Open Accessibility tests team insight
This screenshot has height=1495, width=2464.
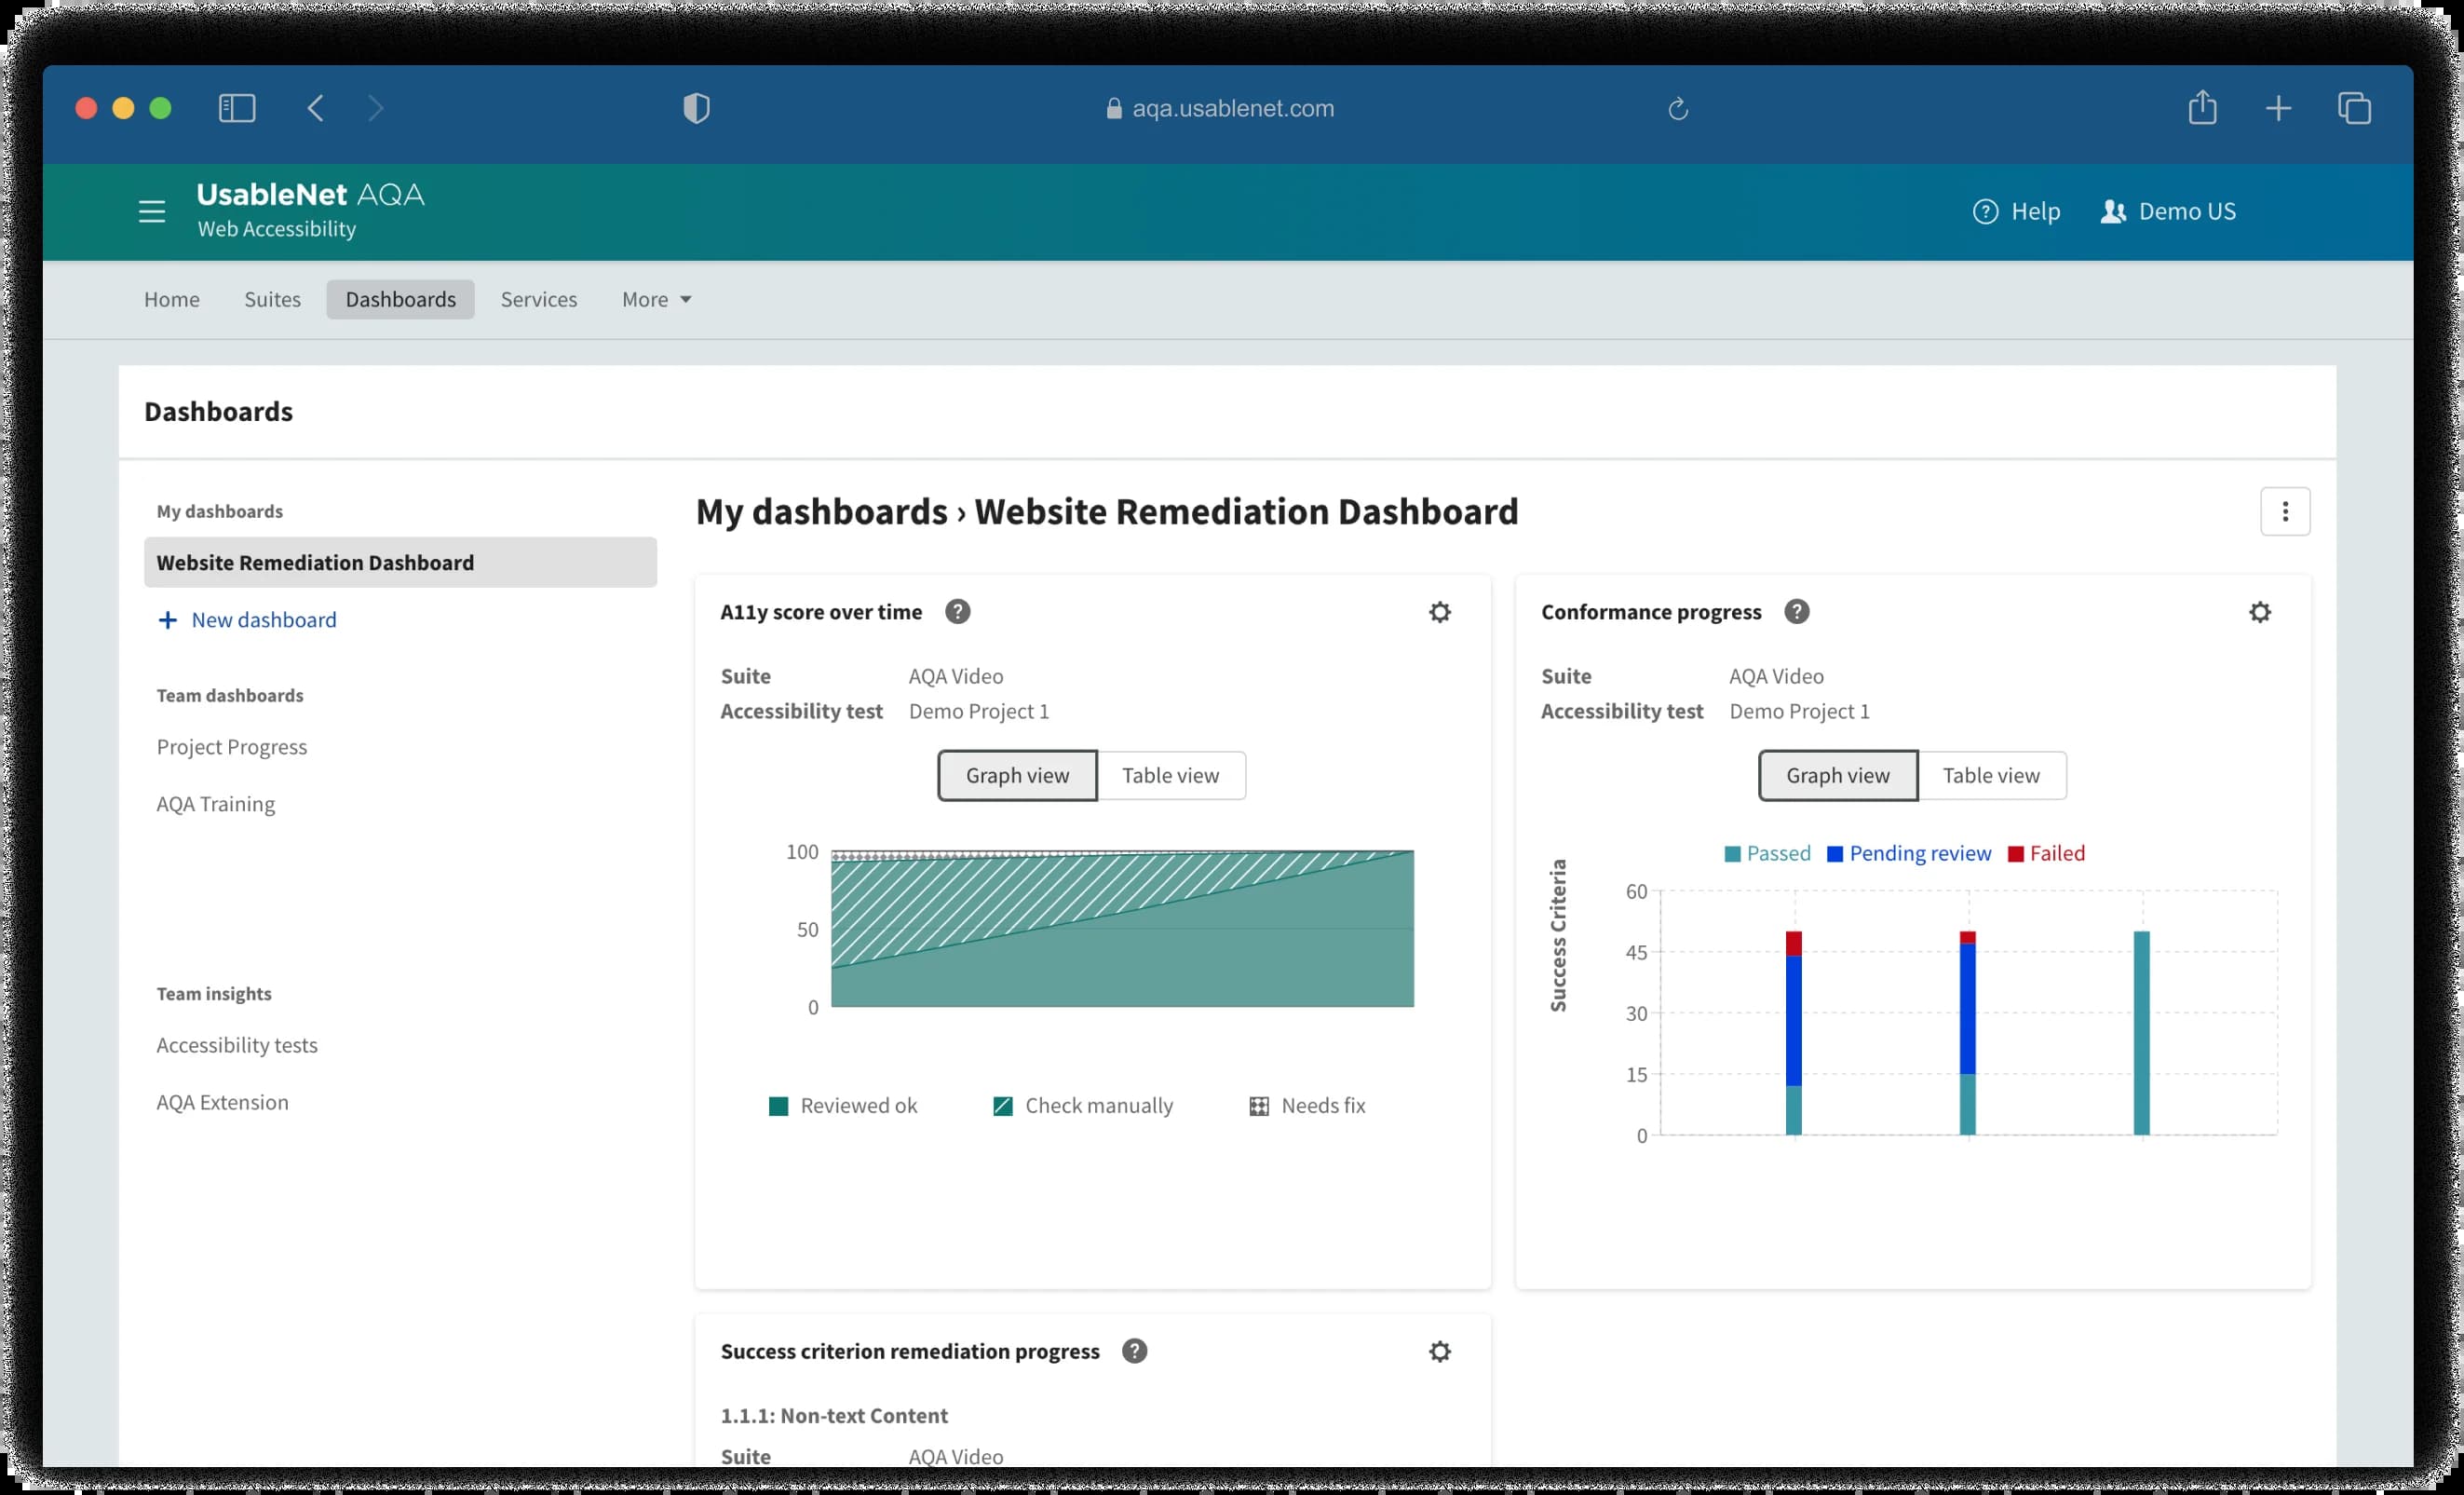pos(237,1045)
